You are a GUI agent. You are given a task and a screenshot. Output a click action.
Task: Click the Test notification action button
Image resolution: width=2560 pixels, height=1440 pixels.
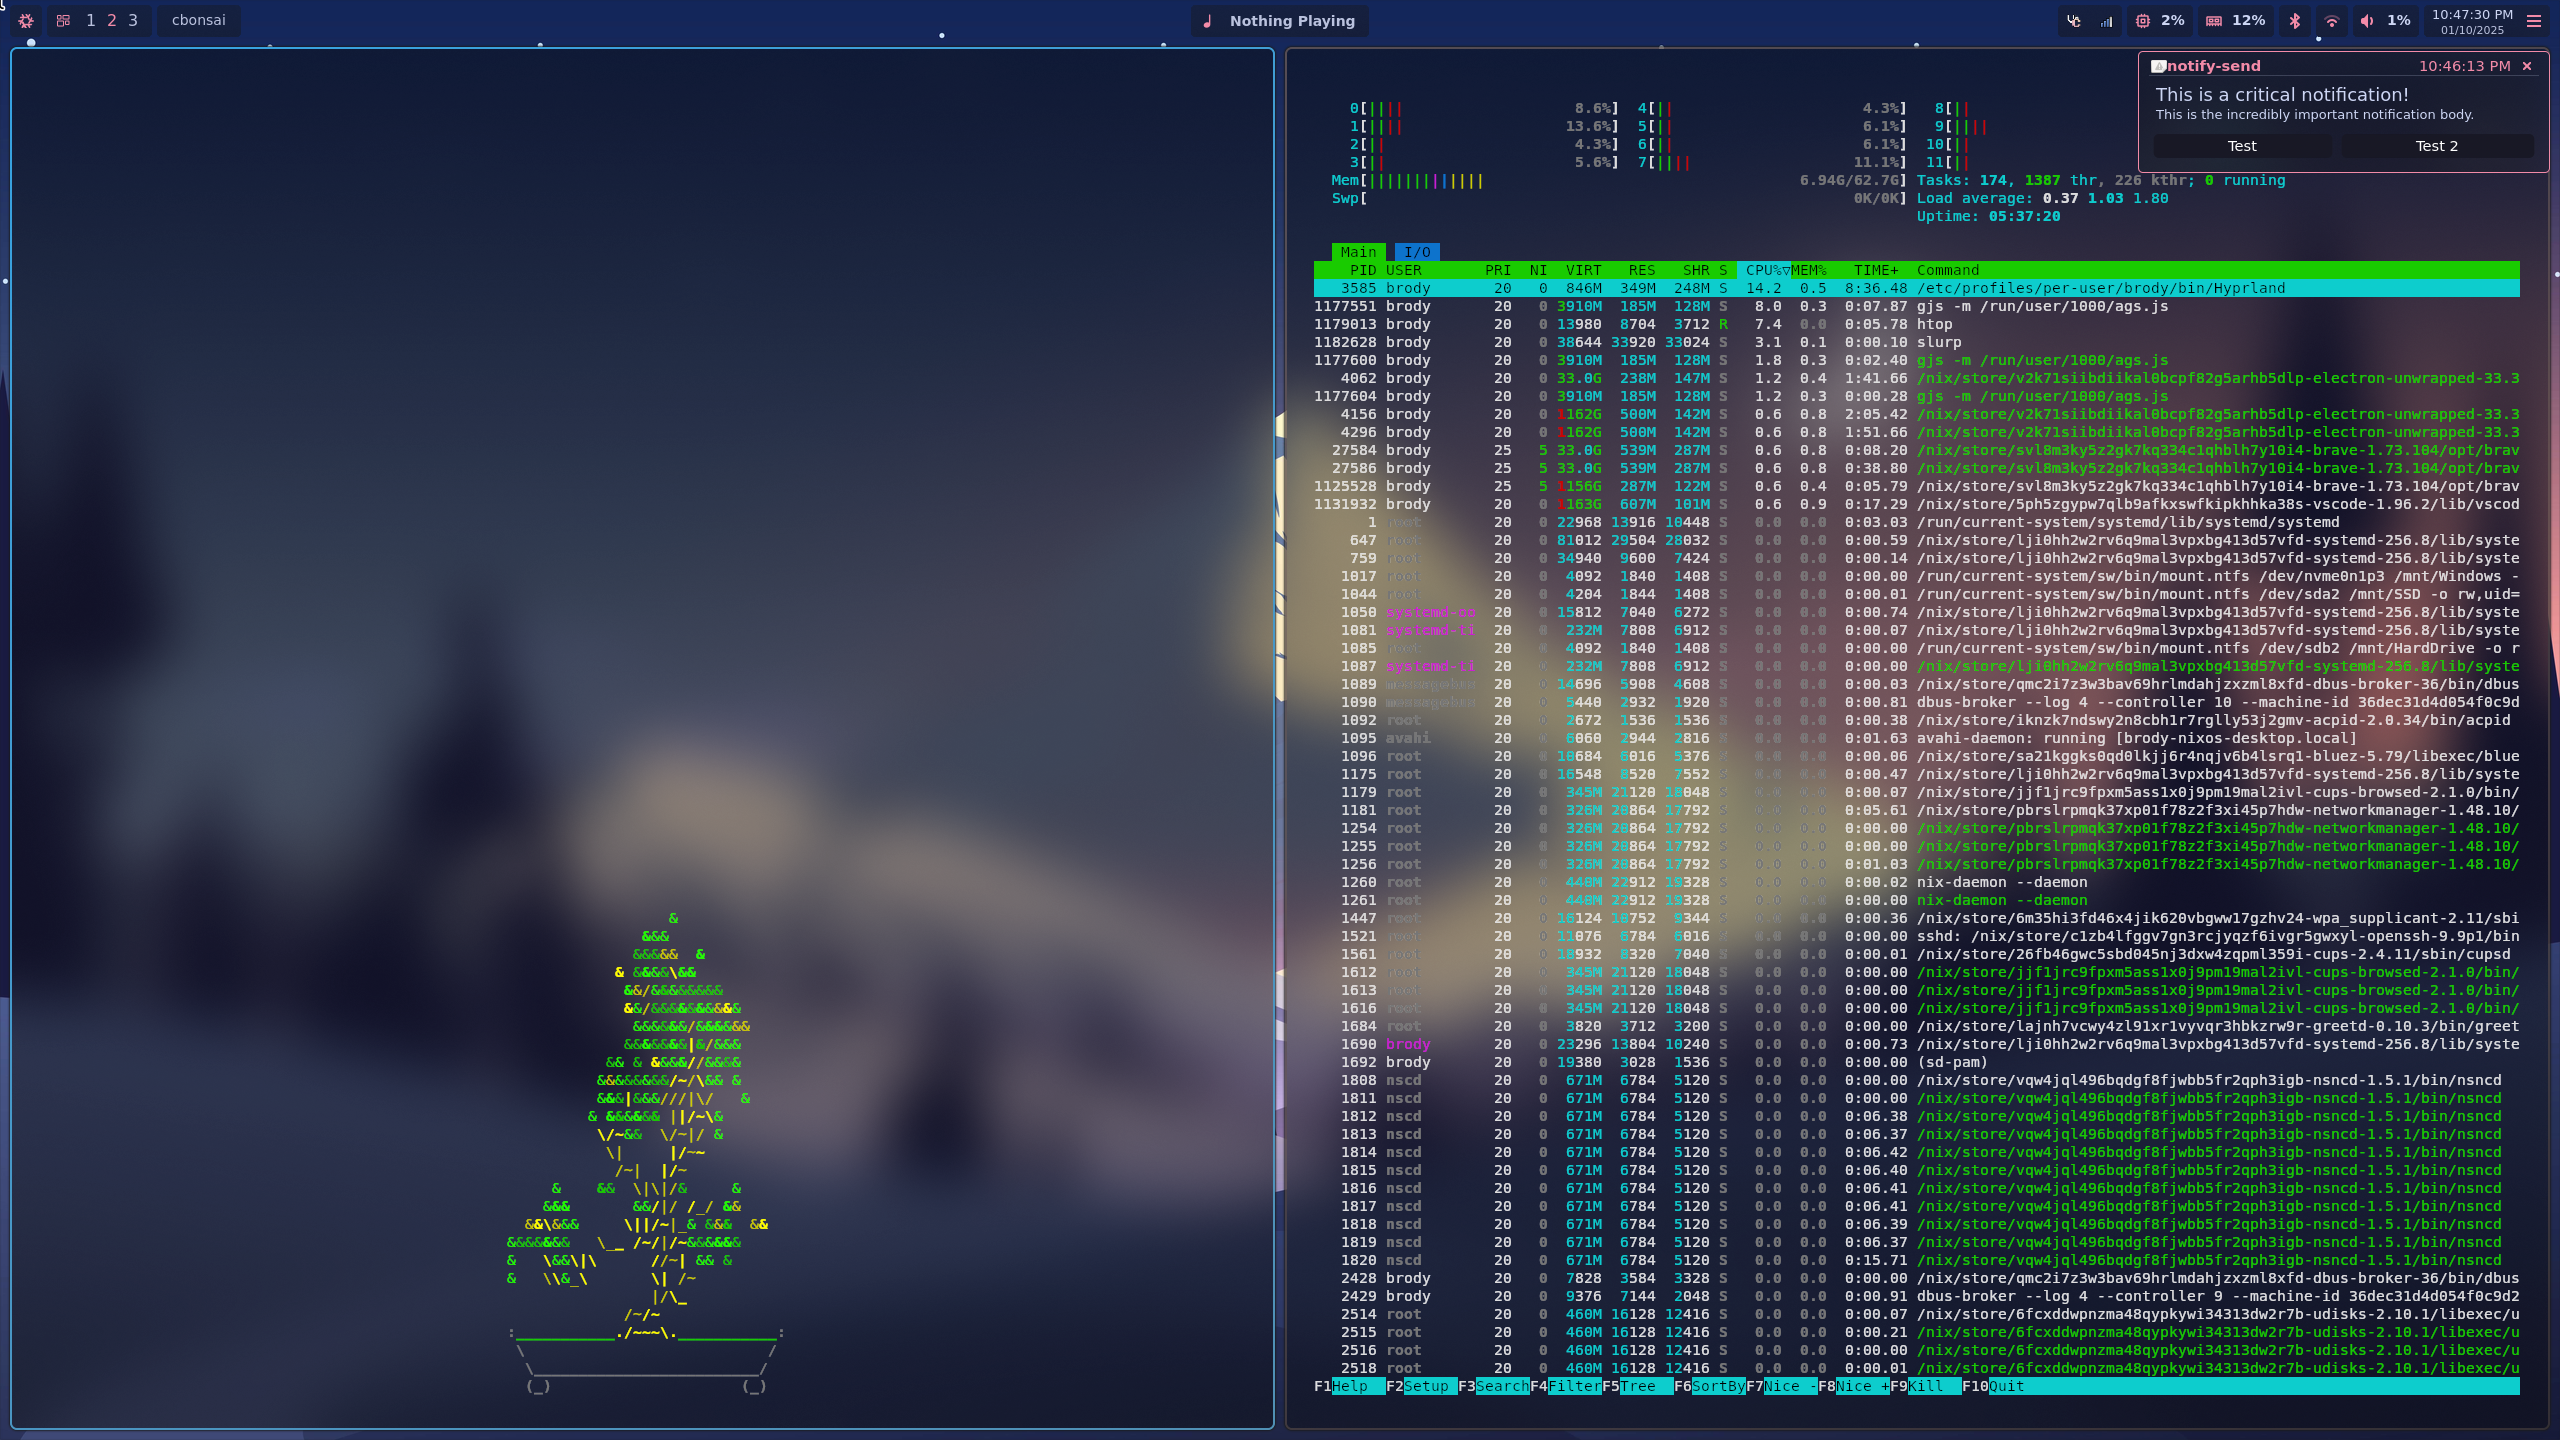[x=2242, y=146]
